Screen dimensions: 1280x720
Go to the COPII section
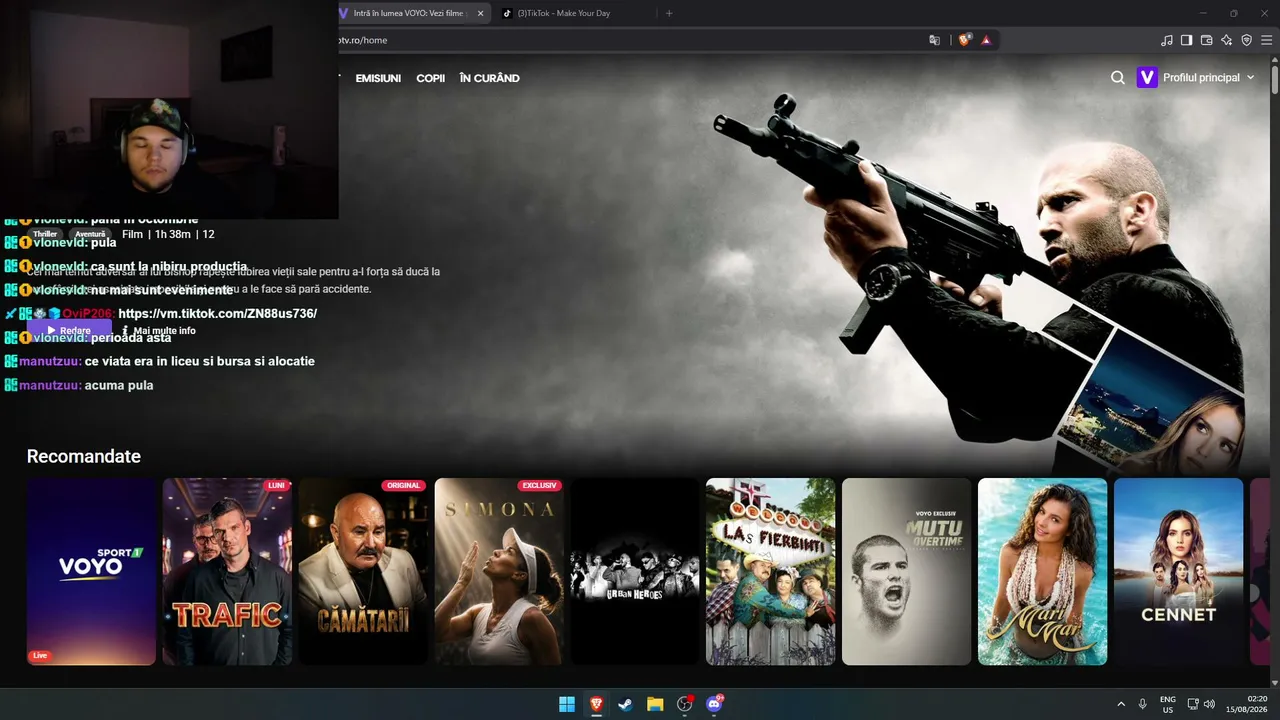(x=430, y=78)
